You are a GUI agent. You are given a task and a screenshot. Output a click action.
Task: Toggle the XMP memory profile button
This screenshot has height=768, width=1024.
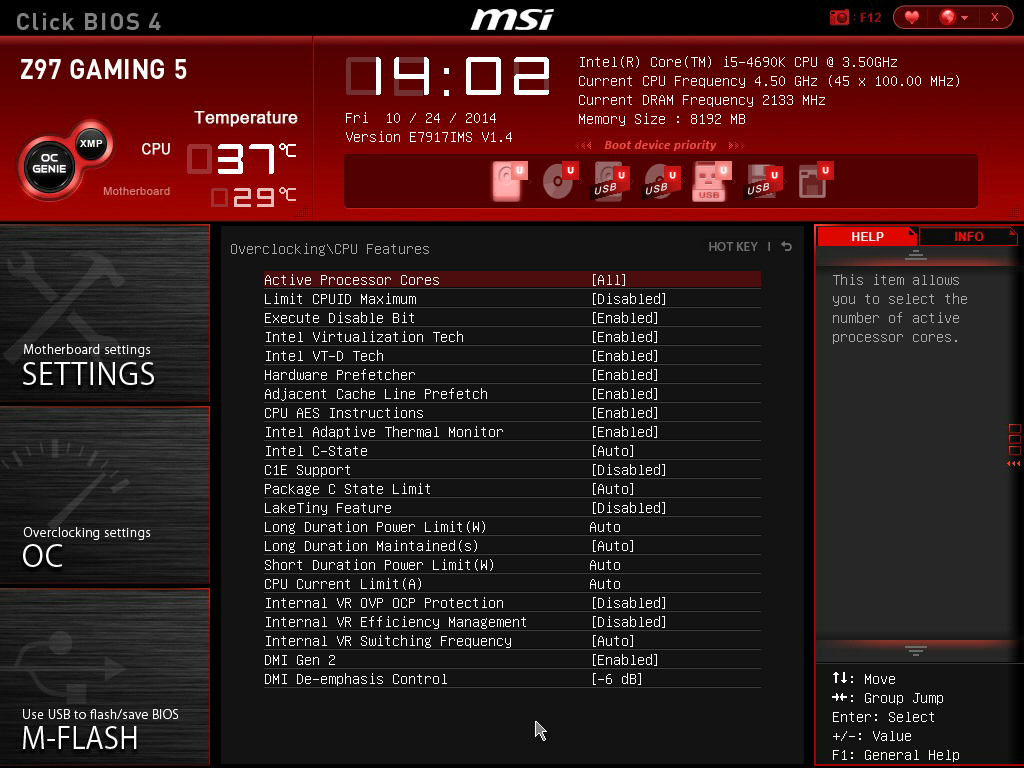pyautogui.click(x=91, y=143)
